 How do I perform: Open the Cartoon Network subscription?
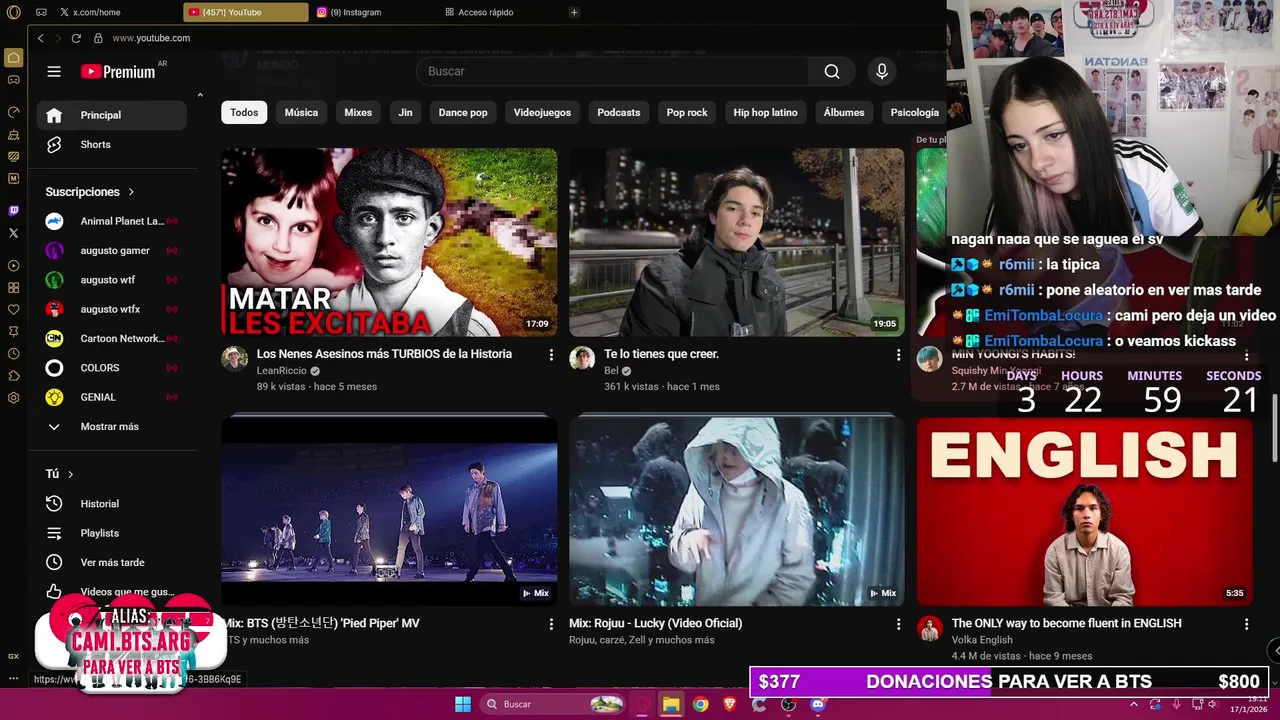(x=112, y=339)
